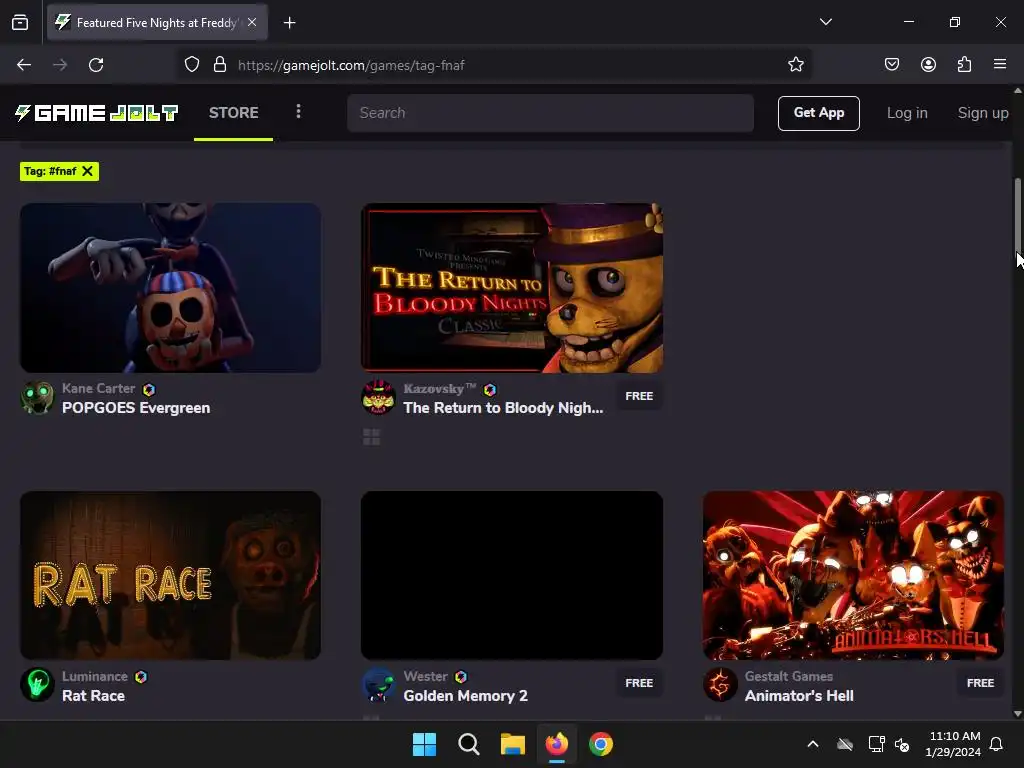Open Google Chrome from taskbar

(x=601, y=744)
